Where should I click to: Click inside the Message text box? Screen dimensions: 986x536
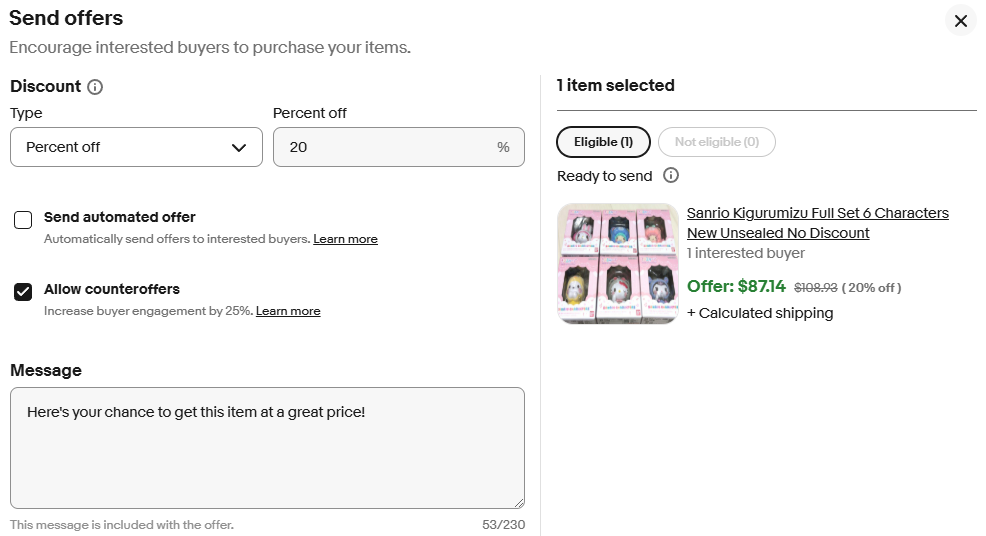pos(267,448)
